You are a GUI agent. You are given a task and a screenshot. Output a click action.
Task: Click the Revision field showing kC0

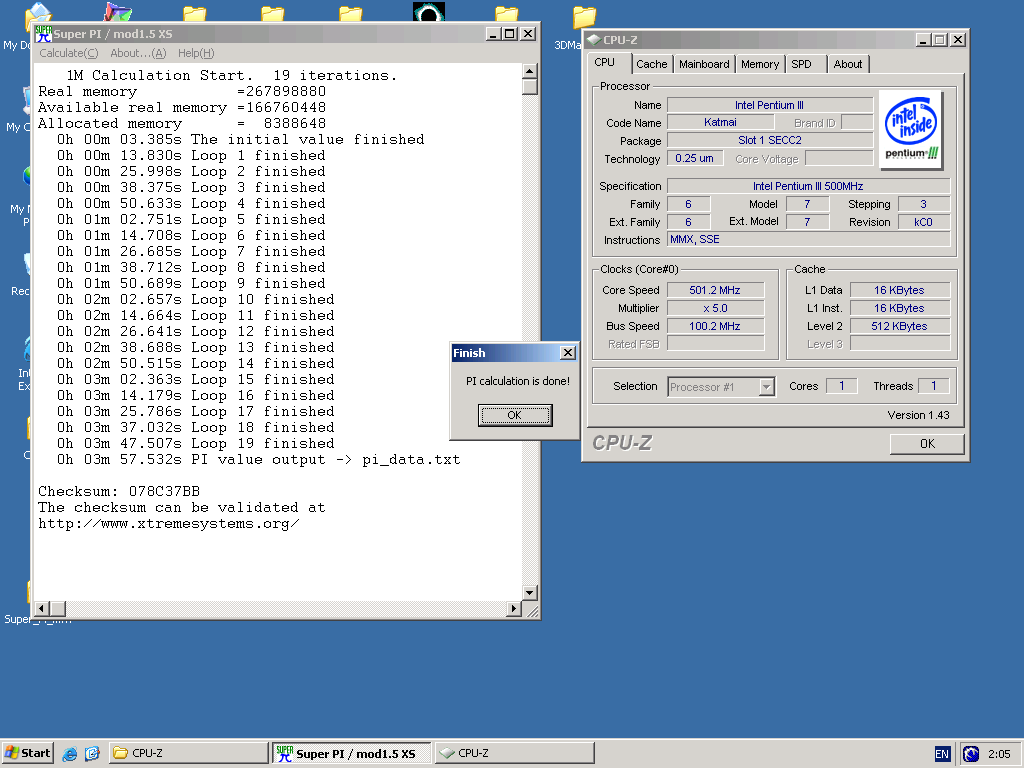923,222
